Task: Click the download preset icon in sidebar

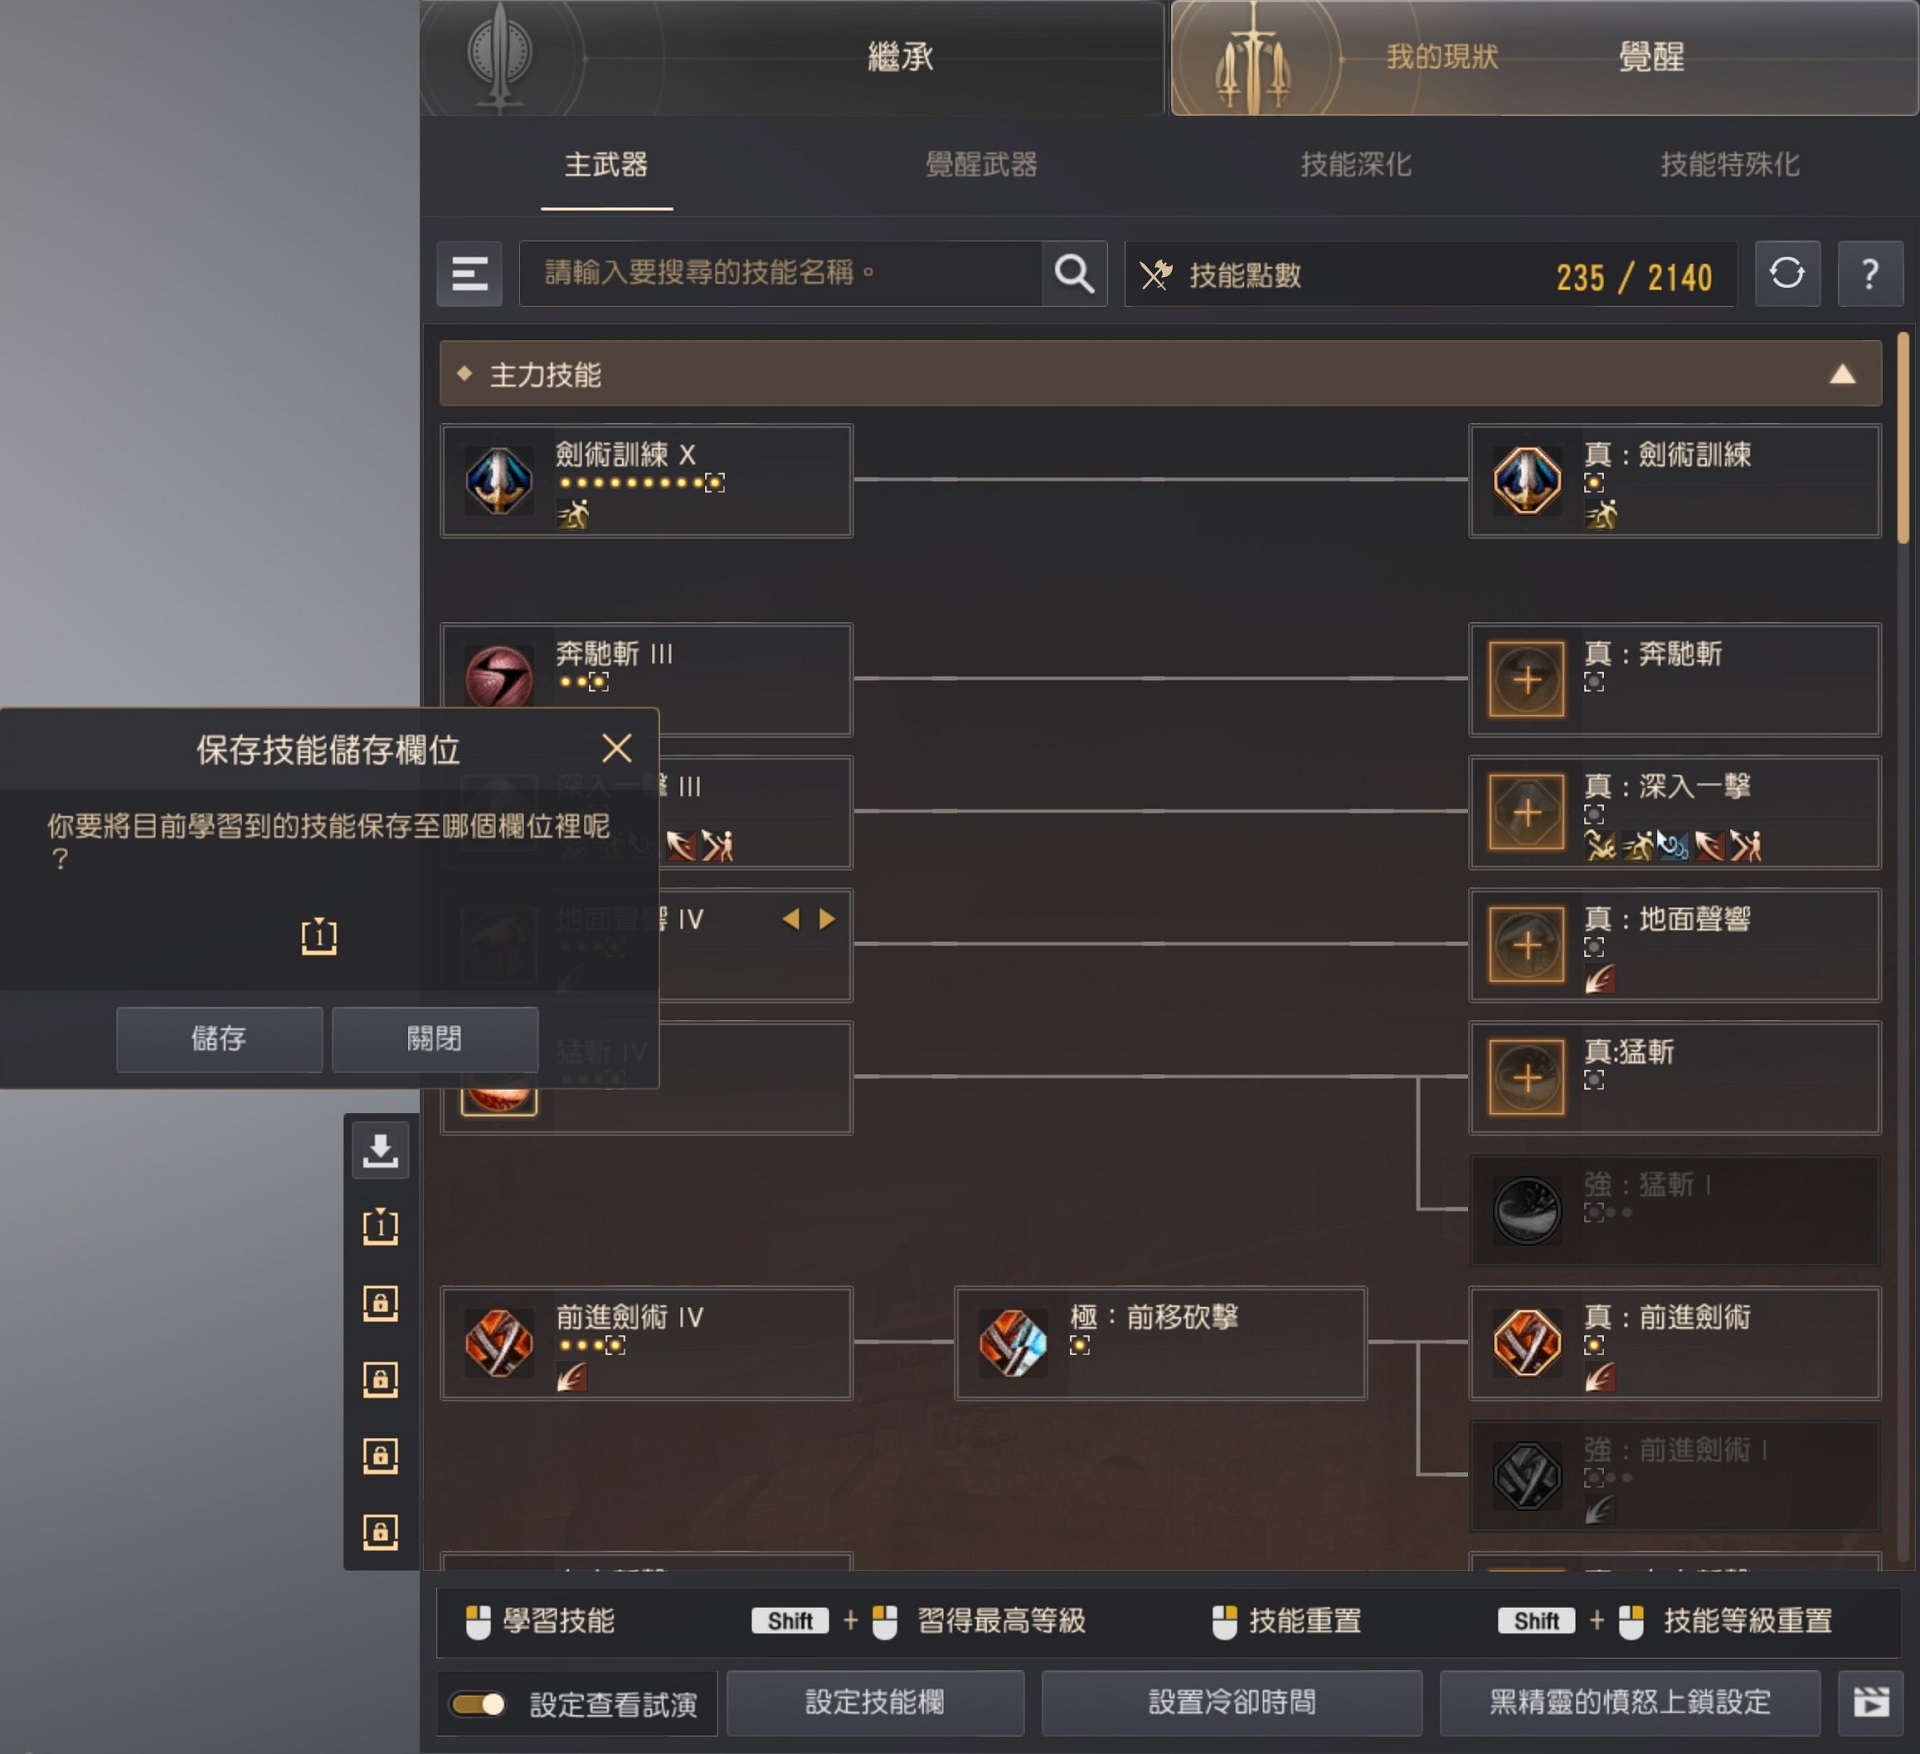Action: point(380,1150)
